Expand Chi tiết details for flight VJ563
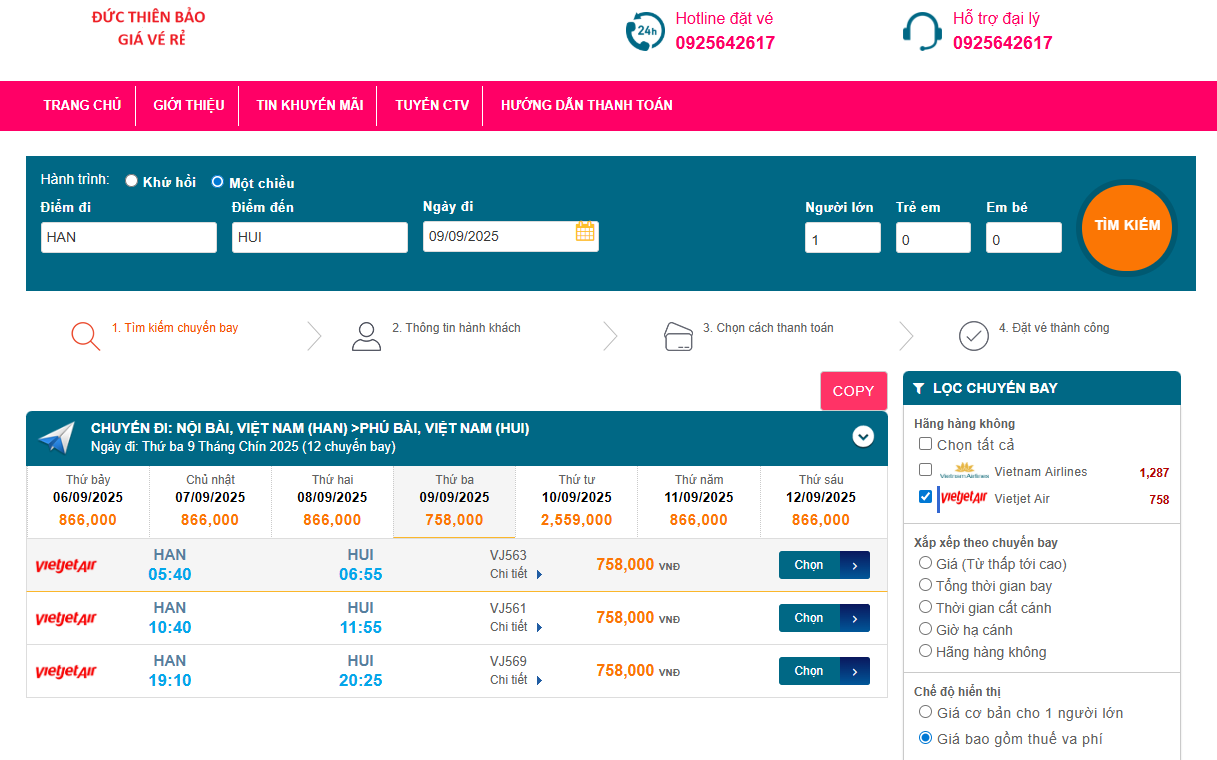This screenshot has height=760, width=1217. tap(516, 574)
